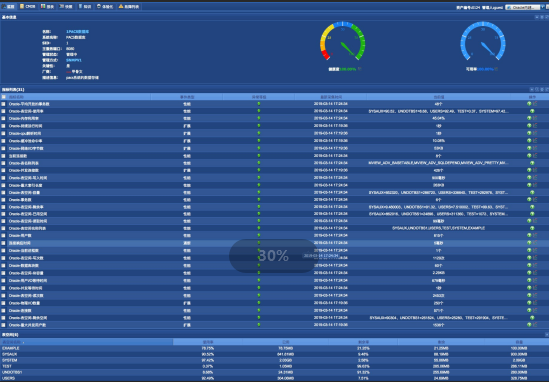Open small icon beside availability percentage
The height and width of the screenshot is (382, 549).
496,69
